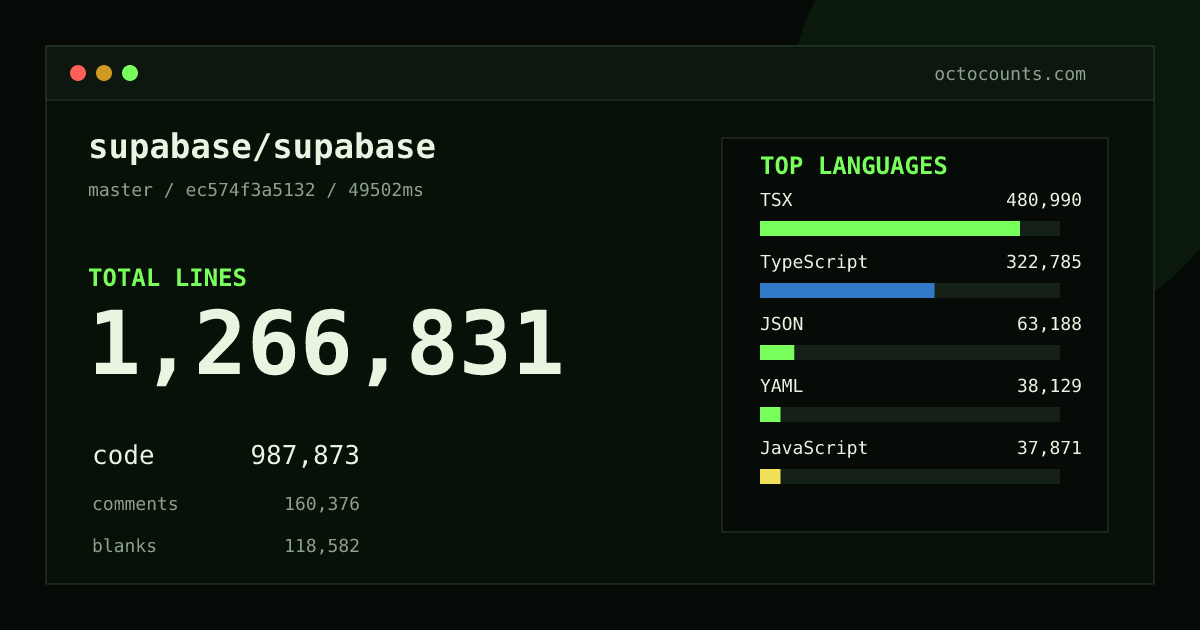Screen dimensions: 1200x630
Task: Click the green TSX progress bar
Action: click(890, 228)
